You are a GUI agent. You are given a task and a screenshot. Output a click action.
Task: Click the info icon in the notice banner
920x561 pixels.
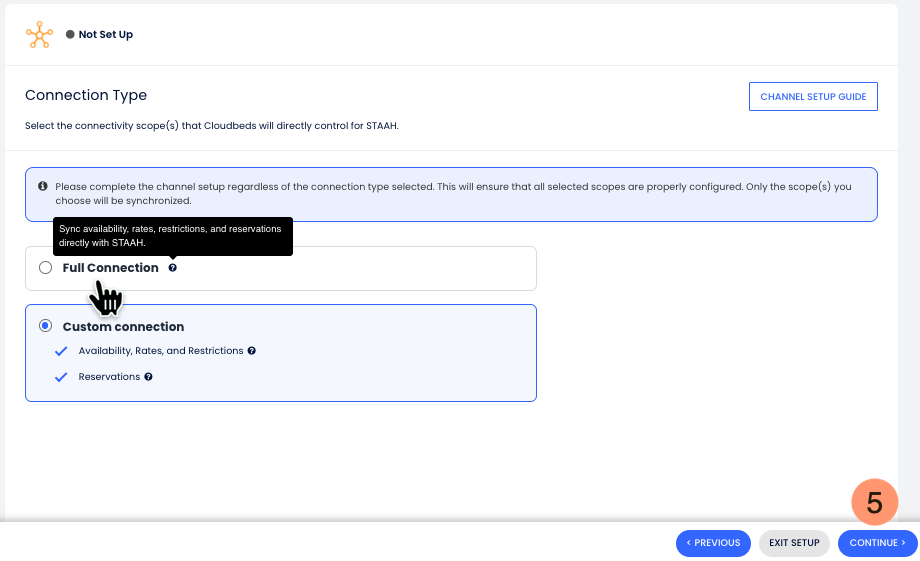pyautogui.click(x=43, y=187)
